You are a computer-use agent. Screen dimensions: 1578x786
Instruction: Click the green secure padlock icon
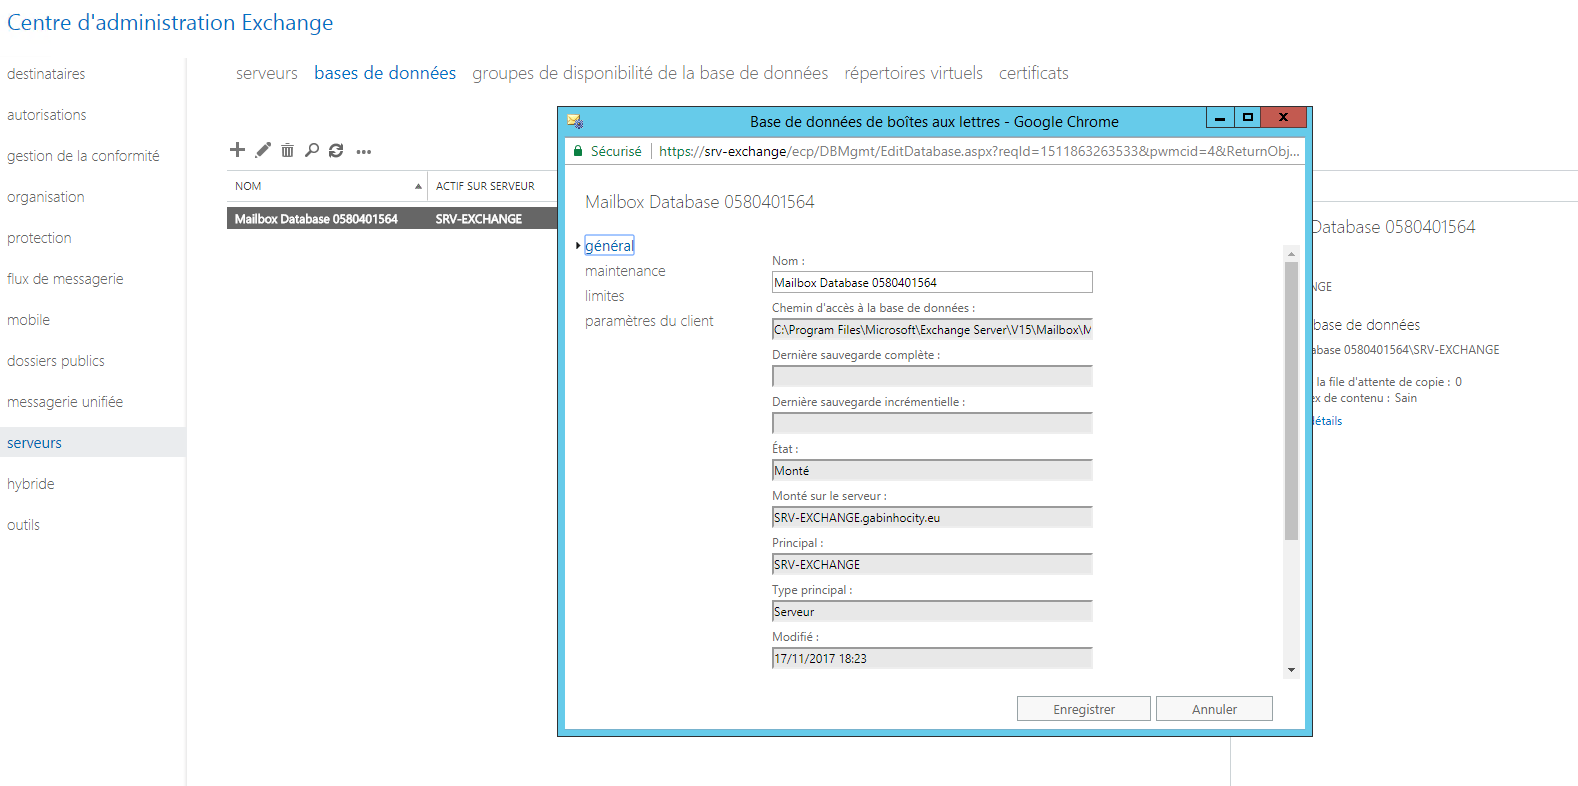click(577, 151)
